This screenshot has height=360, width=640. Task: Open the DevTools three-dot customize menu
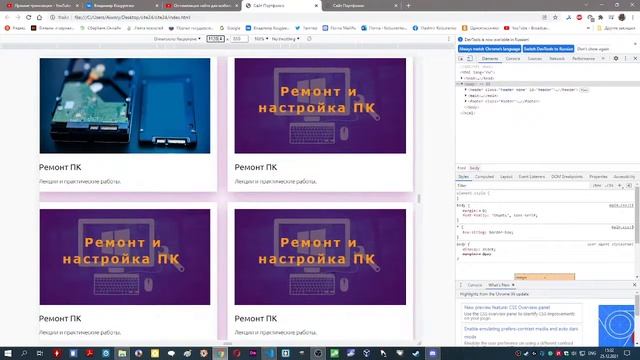pyautogui.click(x=626, y=59)
